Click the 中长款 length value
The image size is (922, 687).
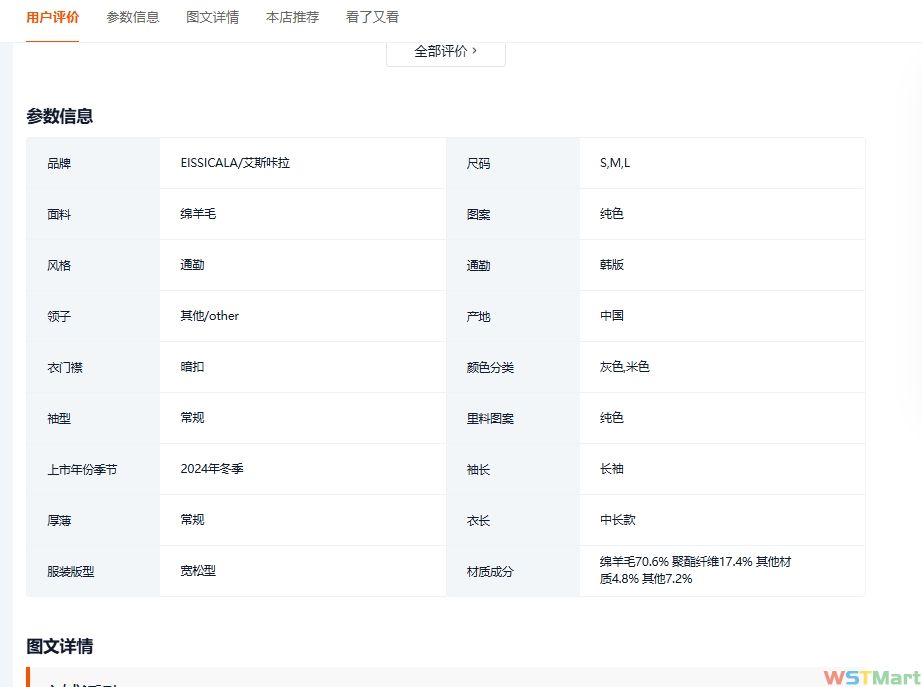(x=618, y=520)
